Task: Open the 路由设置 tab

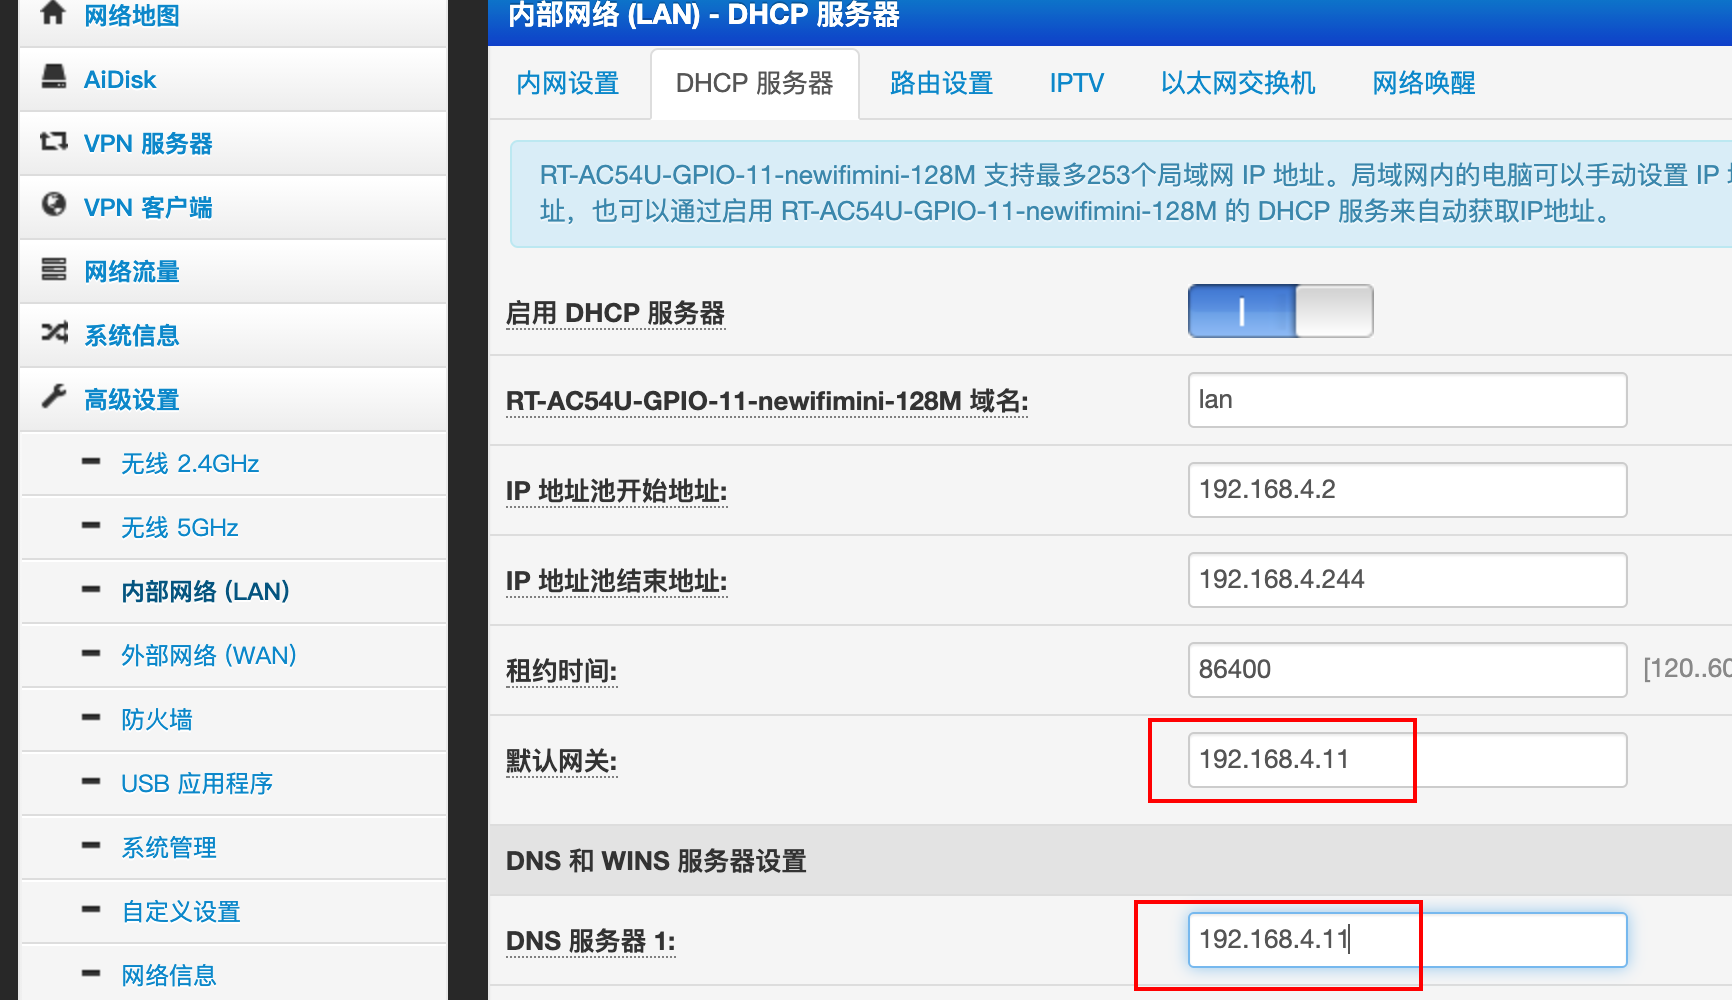Action: (x=941, y=83)
